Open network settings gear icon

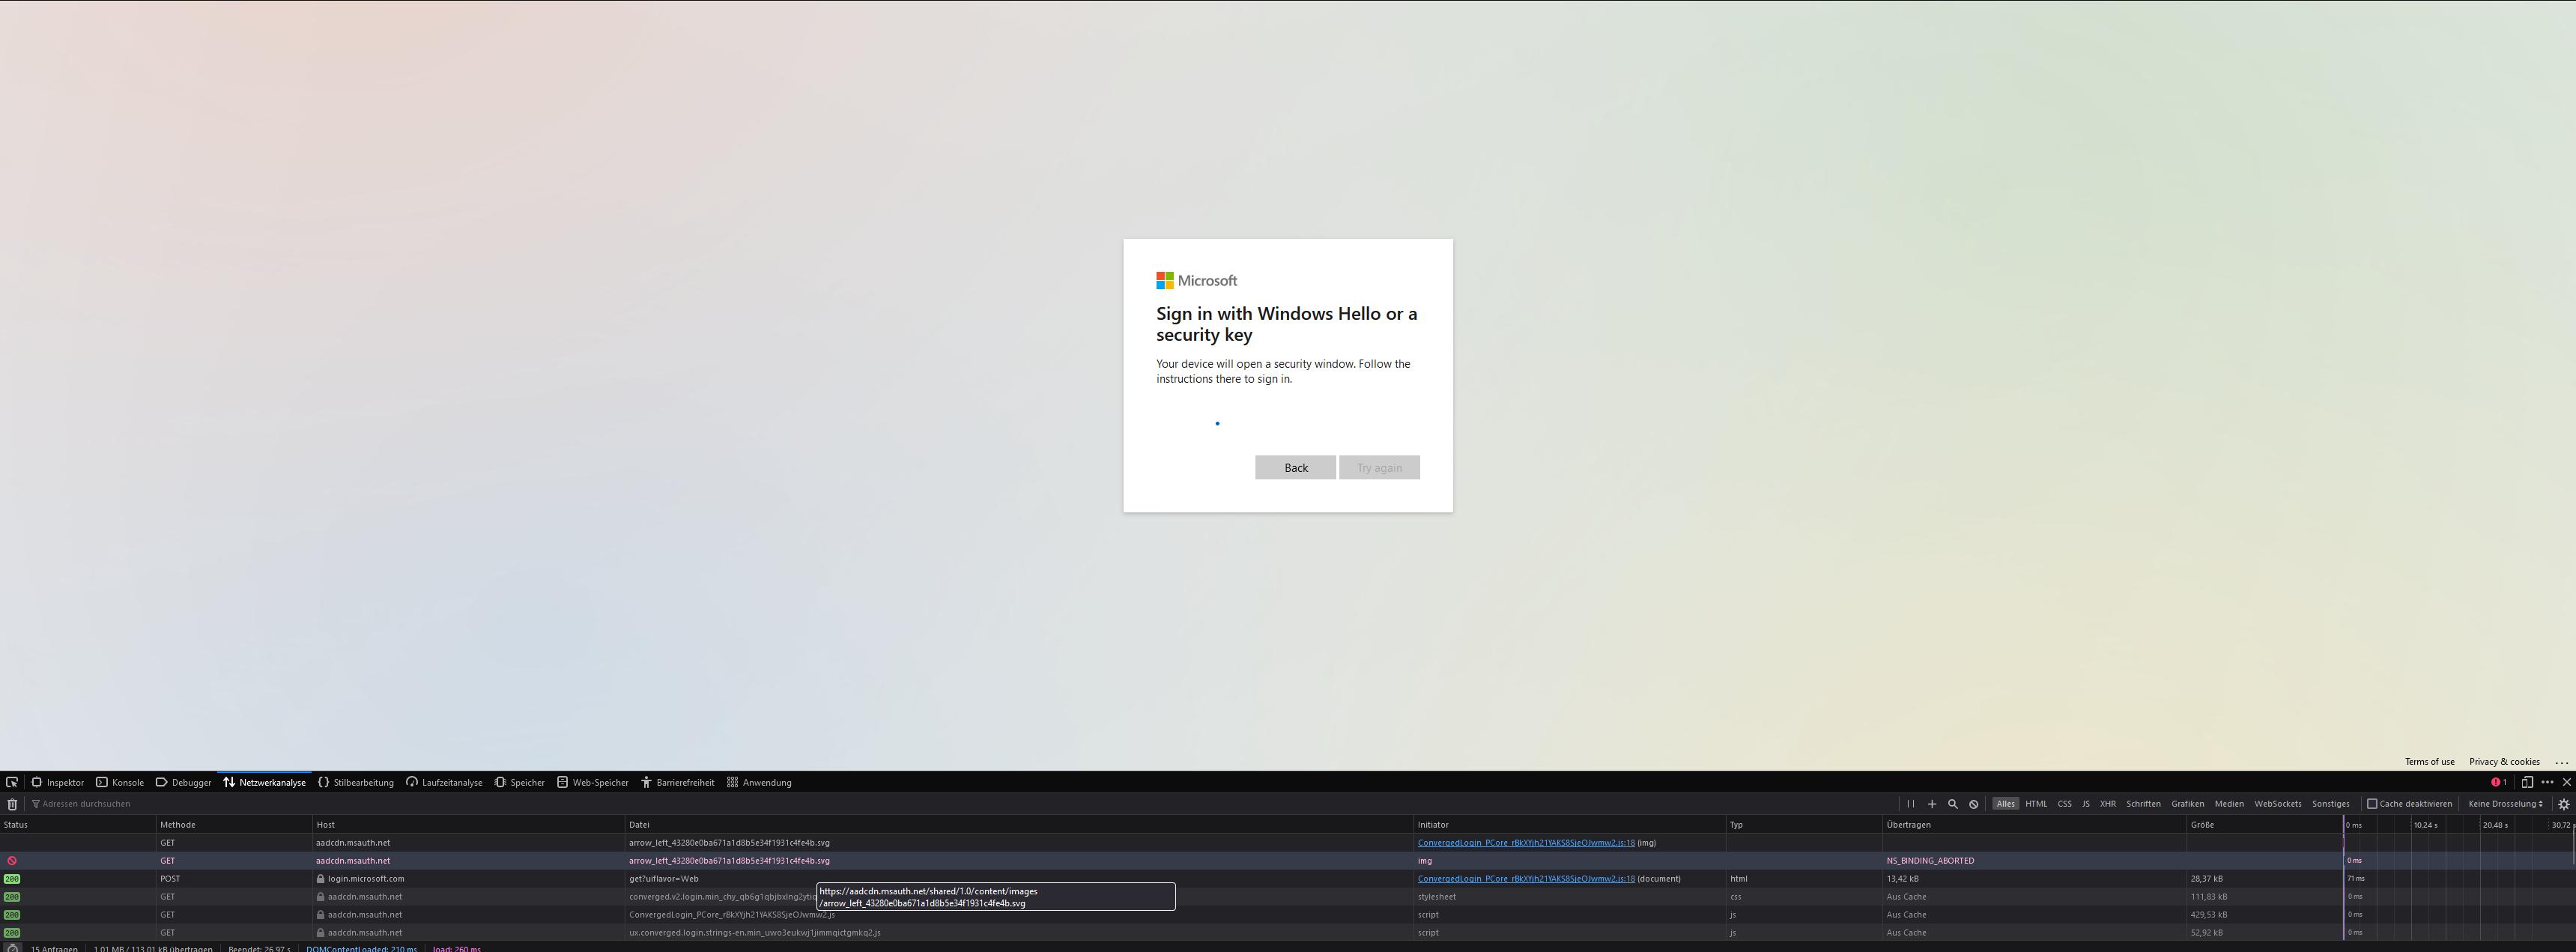2563,804
